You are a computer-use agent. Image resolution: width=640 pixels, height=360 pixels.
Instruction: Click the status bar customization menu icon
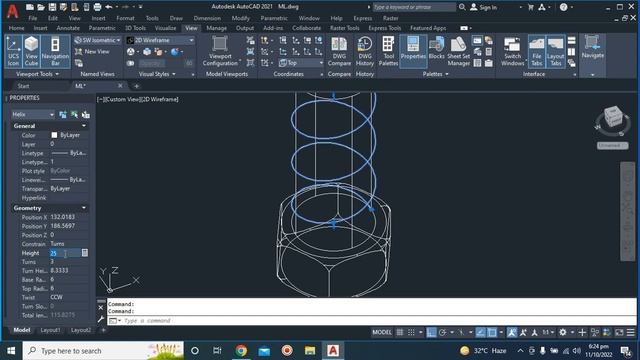(631, 333)
